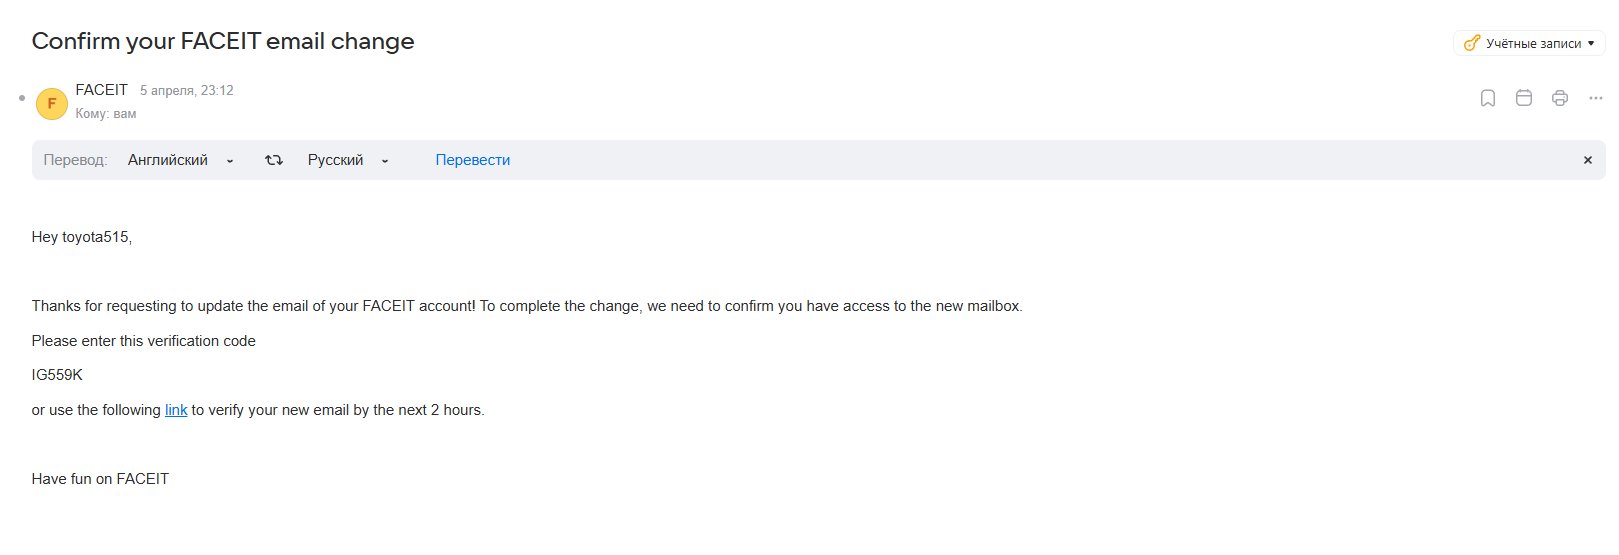This screenshot has height=555, width=1619.
Task: Swap the translation languages
Action: coord(273,160)
